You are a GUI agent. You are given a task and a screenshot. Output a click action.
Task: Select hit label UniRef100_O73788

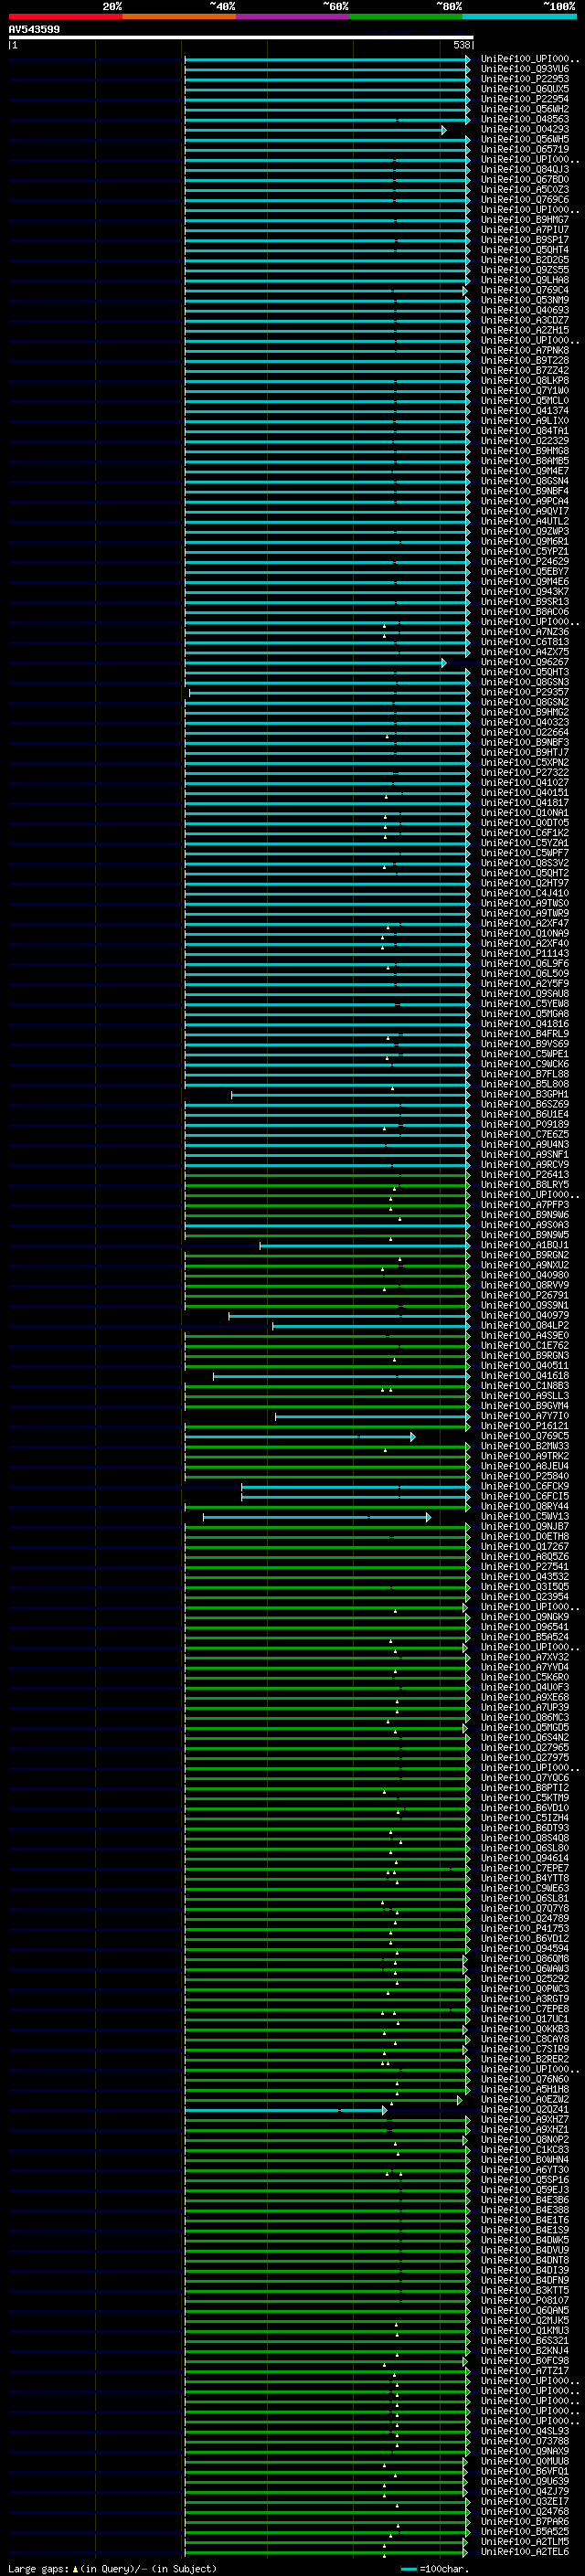525,2441
